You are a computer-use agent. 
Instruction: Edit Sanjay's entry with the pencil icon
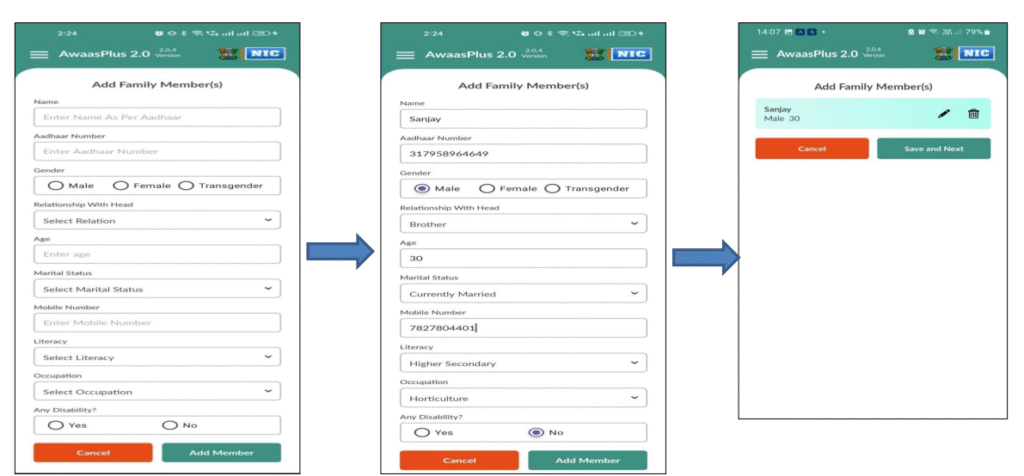(943, 114)
